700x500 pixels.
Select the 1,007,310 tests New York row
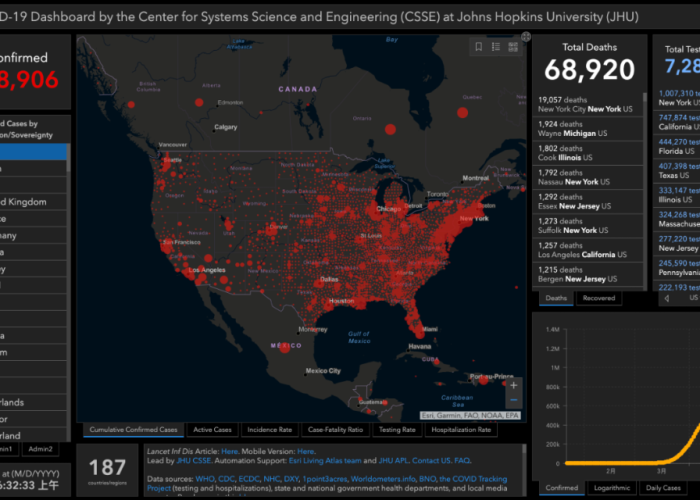677,98
